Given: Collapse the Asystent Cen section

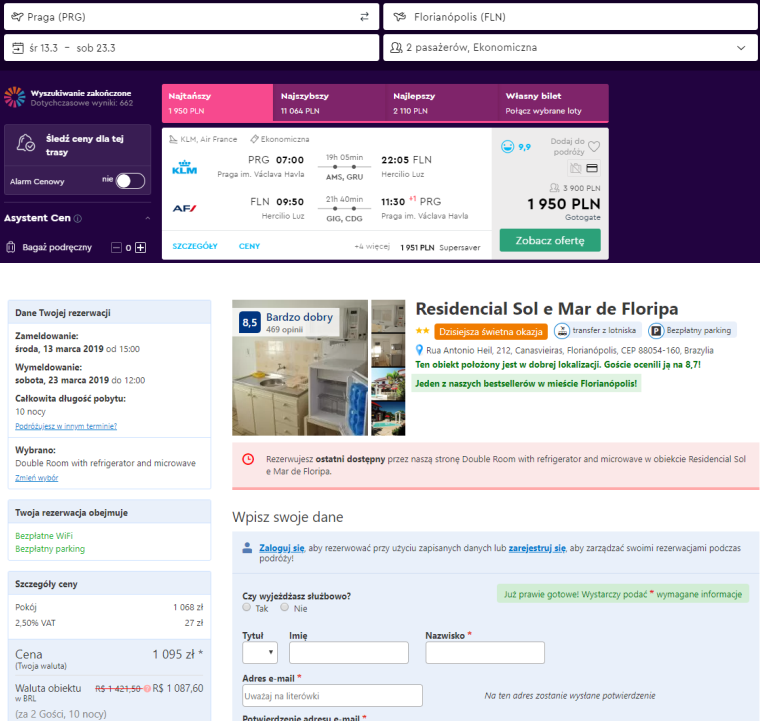Looking at the screenshot, I should tap(147, 218).
